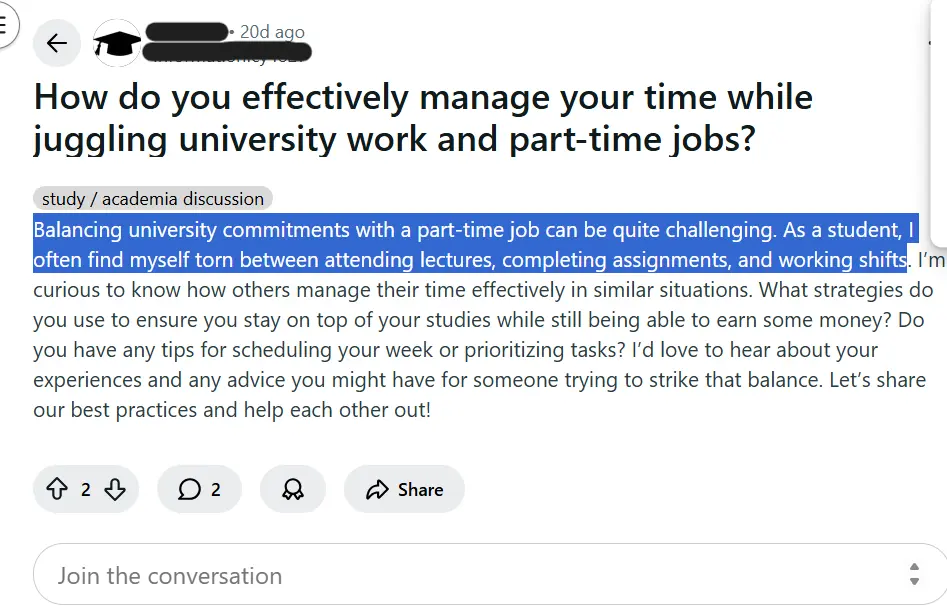The height and width of the screenshot is (606, 947).
Task: Open the hamburger navigation menu
Action: (x=5, y=25)
